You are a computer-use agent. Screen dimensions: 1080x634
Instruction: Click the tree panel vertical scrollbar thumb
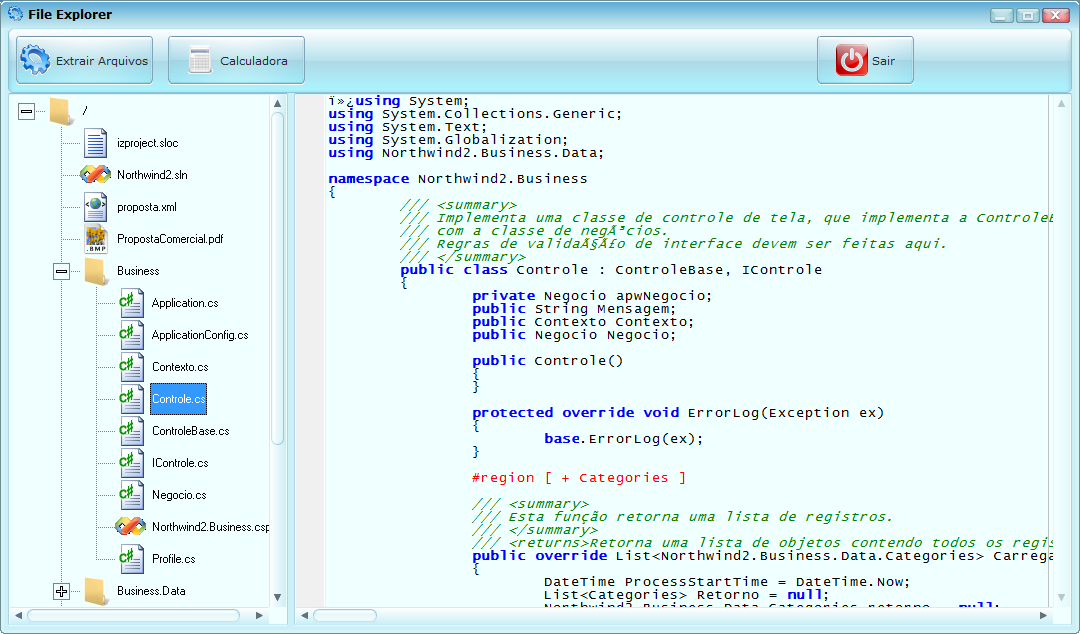[278, 278]
